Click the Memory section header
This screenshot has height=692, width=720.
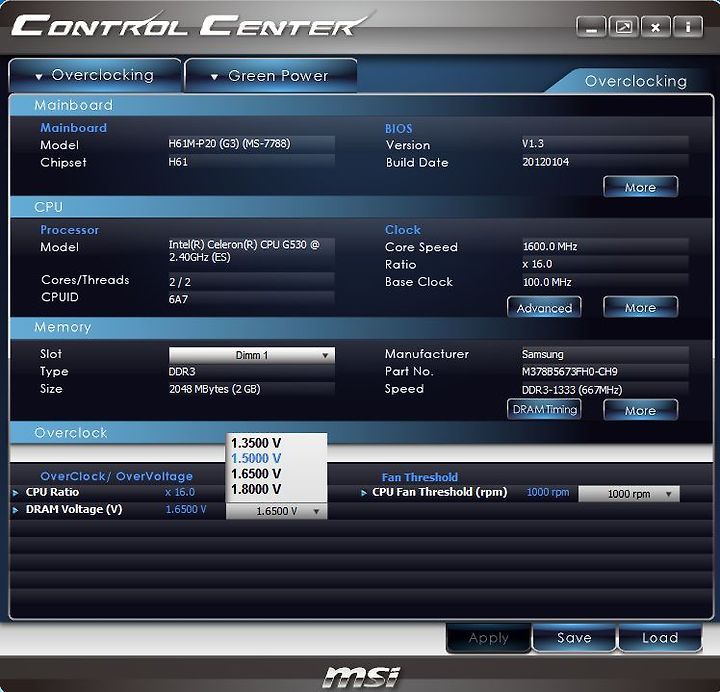pyautogui.click(x=62, y=327)
